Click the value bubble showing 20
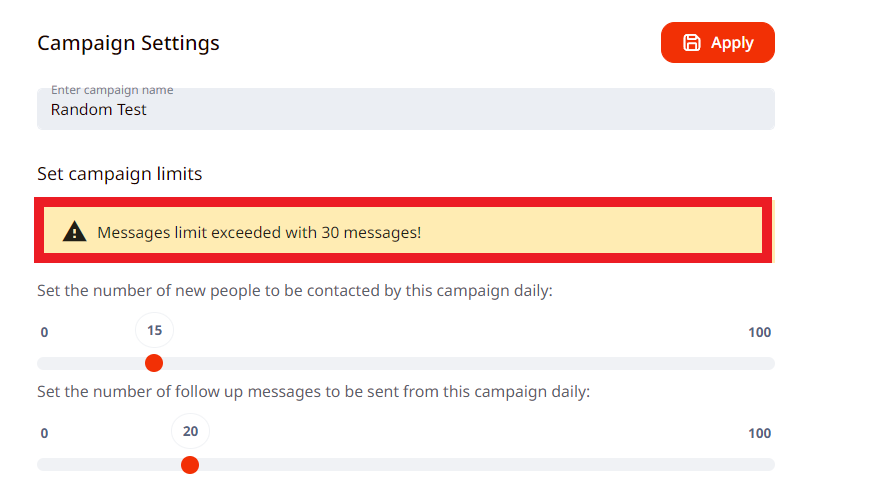This screenshot has width=881, height=500. click(x=191, y=432)
